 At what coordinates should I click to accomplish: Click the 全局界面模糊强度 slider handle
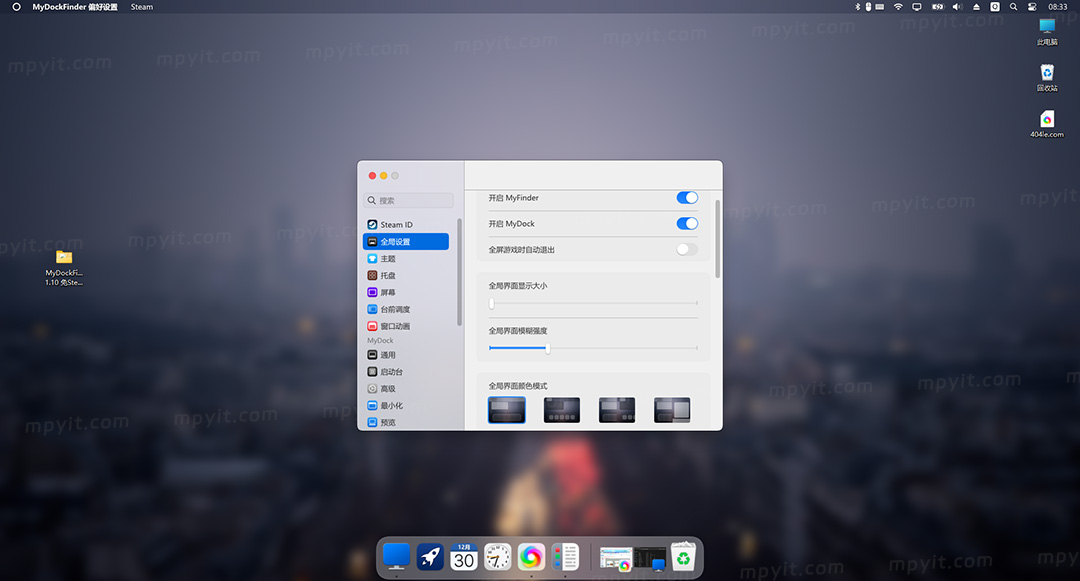548,348
